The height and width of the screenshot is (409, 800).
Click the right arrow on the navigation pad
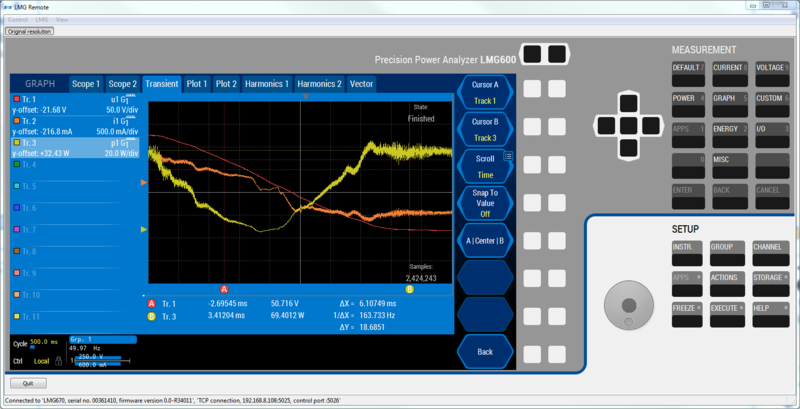[651, 125]
